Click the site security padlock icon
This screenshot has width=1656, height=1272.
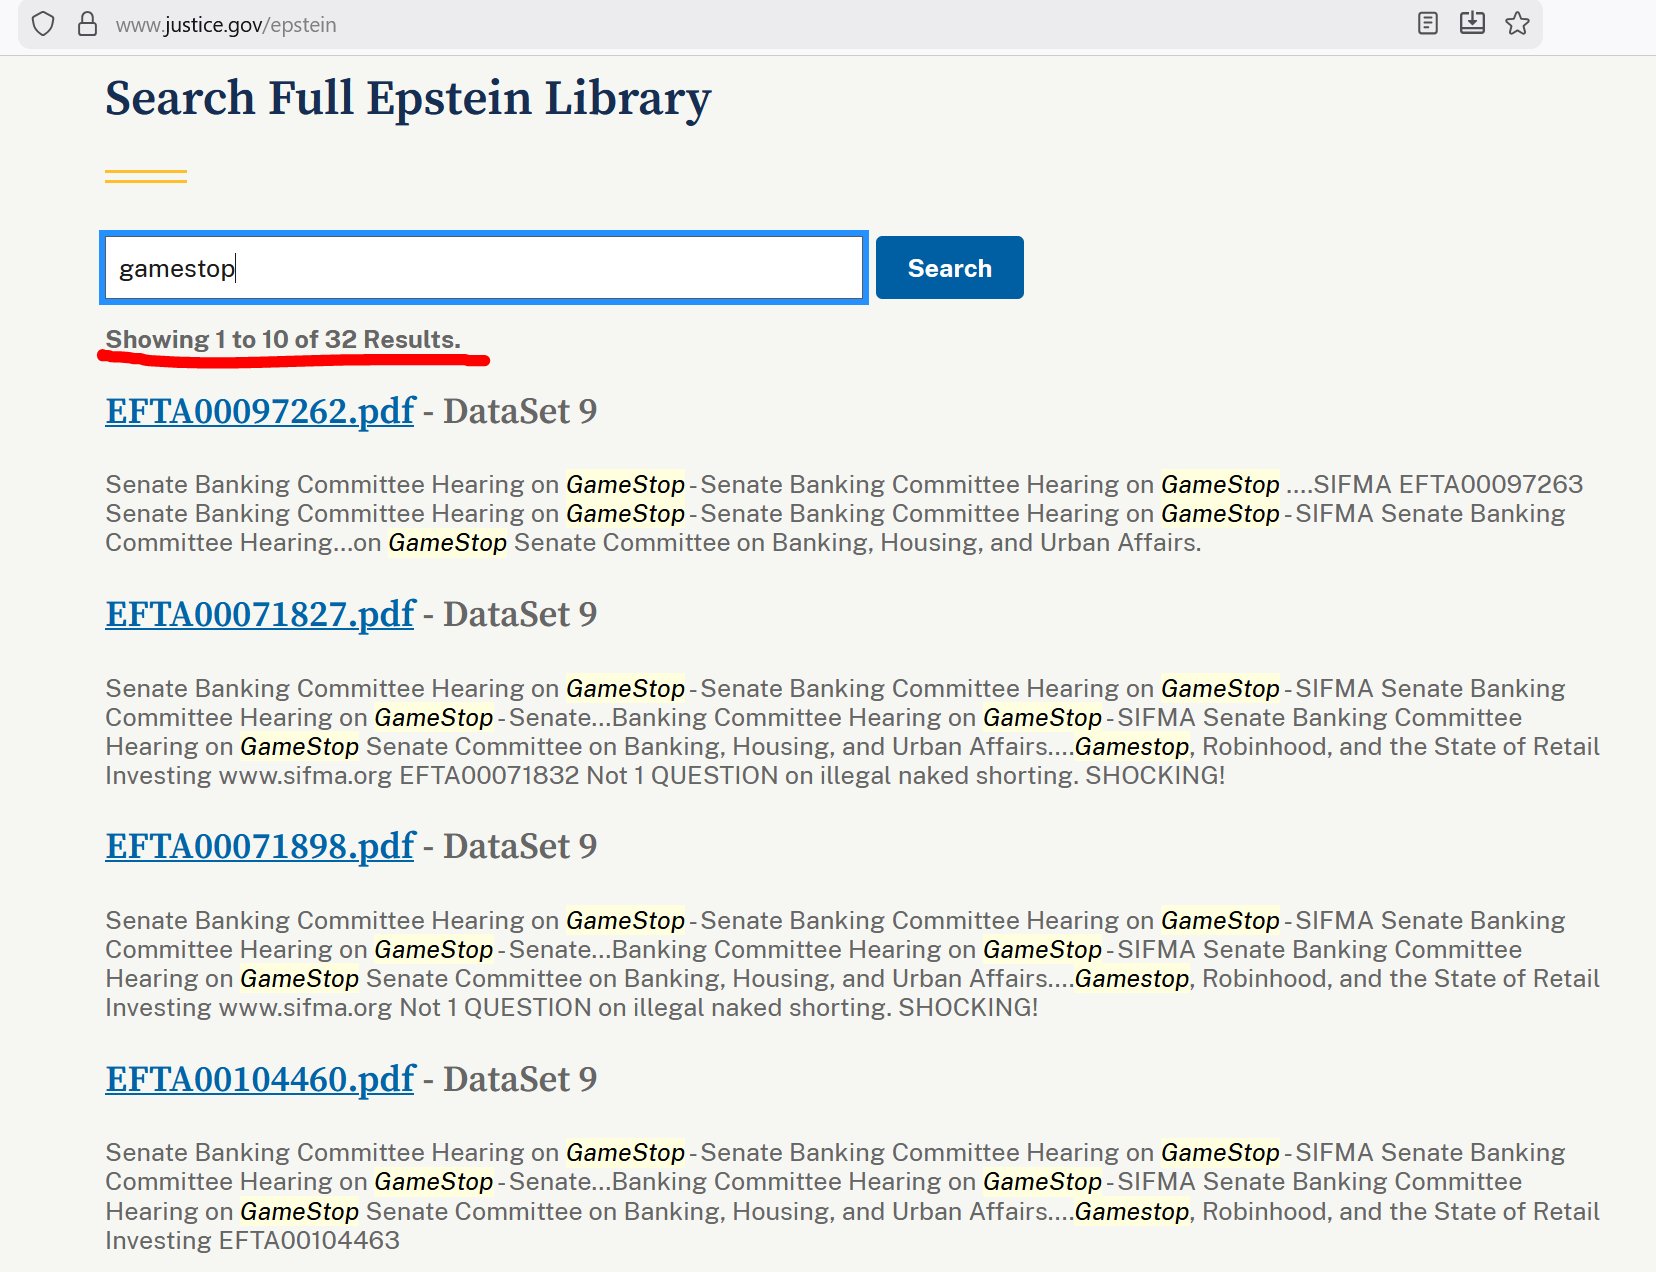88,24
